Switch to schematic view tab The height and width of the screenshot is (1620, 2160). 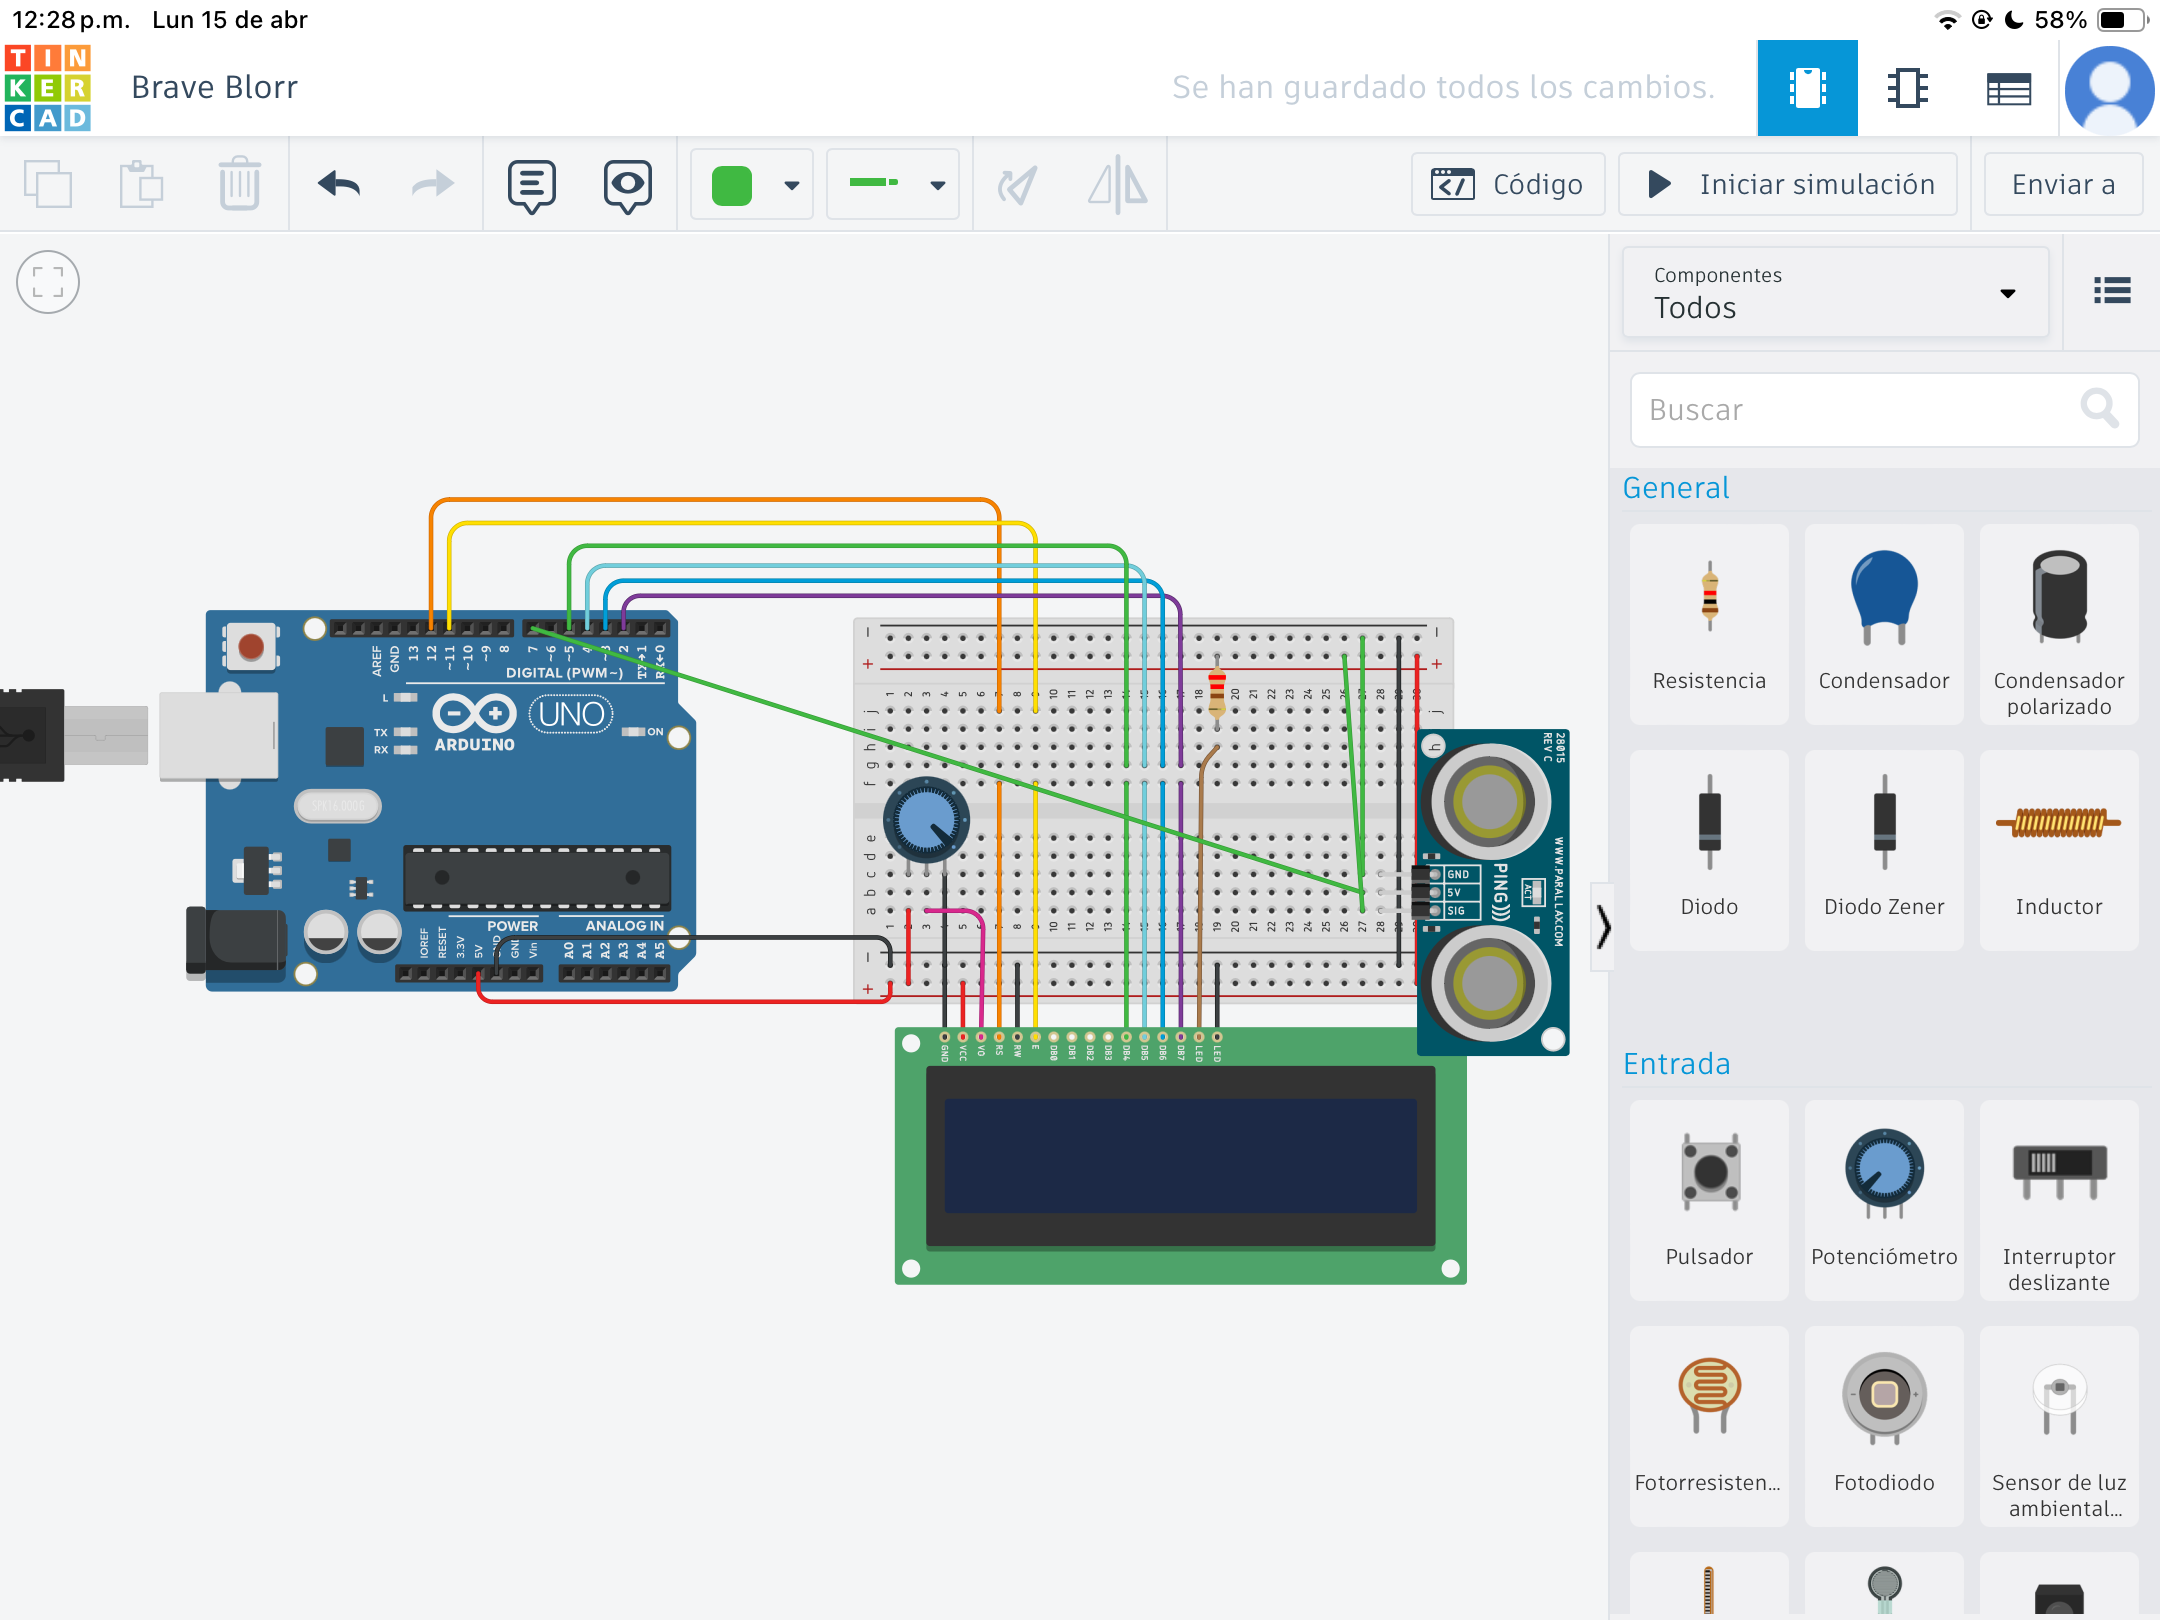point(1907,88)
